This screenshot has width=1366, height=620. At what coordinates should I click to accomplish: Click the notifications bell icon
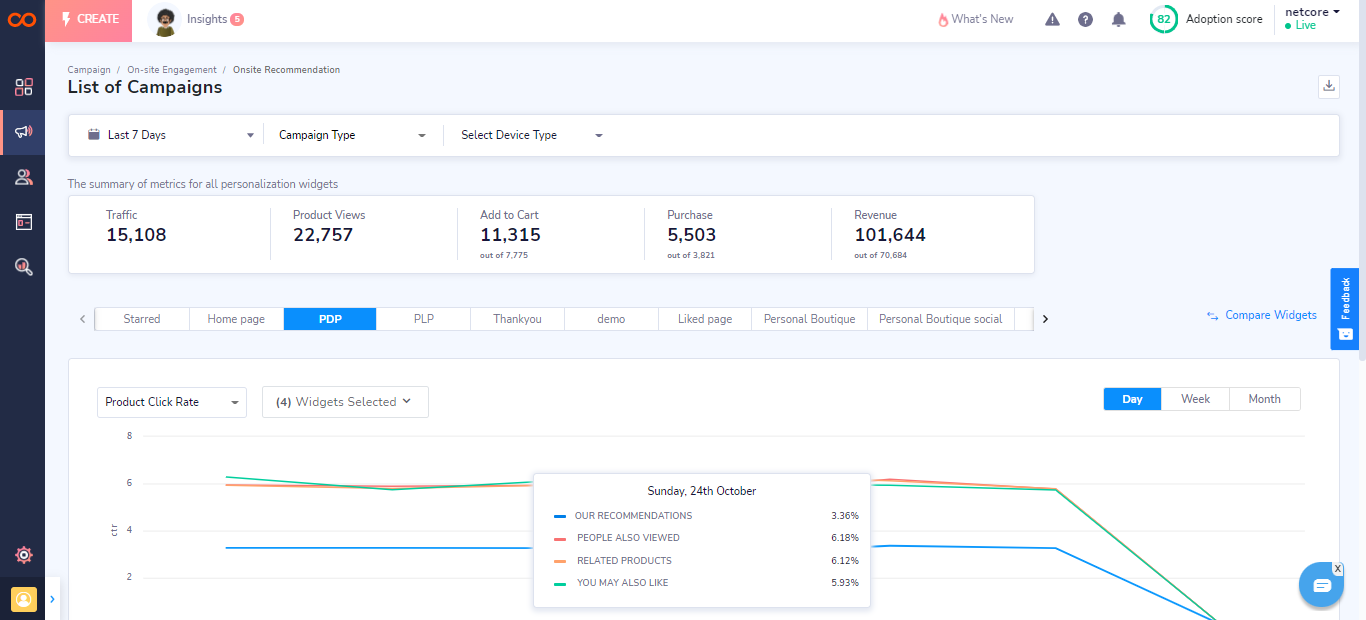(x=1119, y=19)
